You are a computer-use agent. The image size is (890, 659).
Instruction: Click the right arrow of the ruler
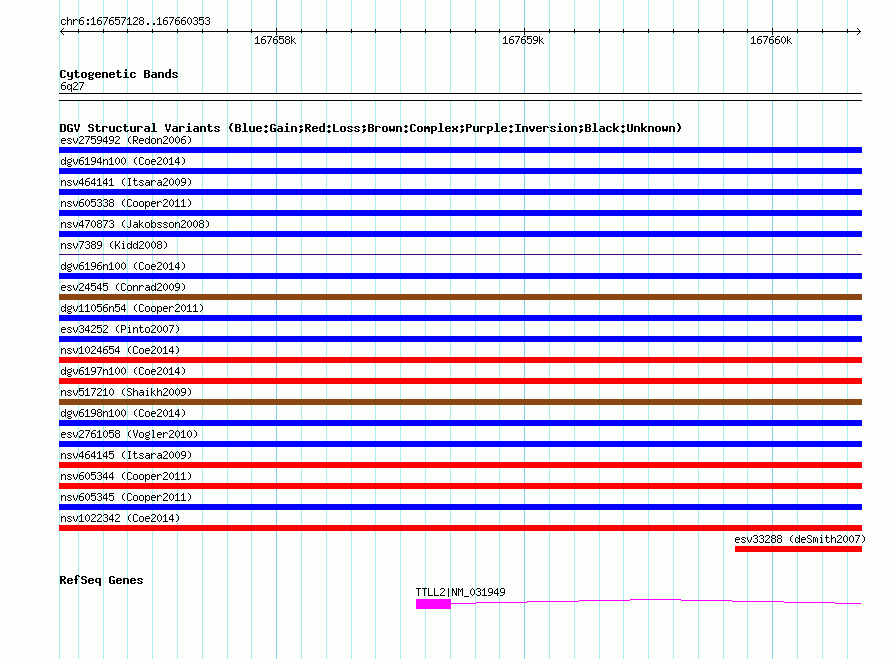point(858,32)
